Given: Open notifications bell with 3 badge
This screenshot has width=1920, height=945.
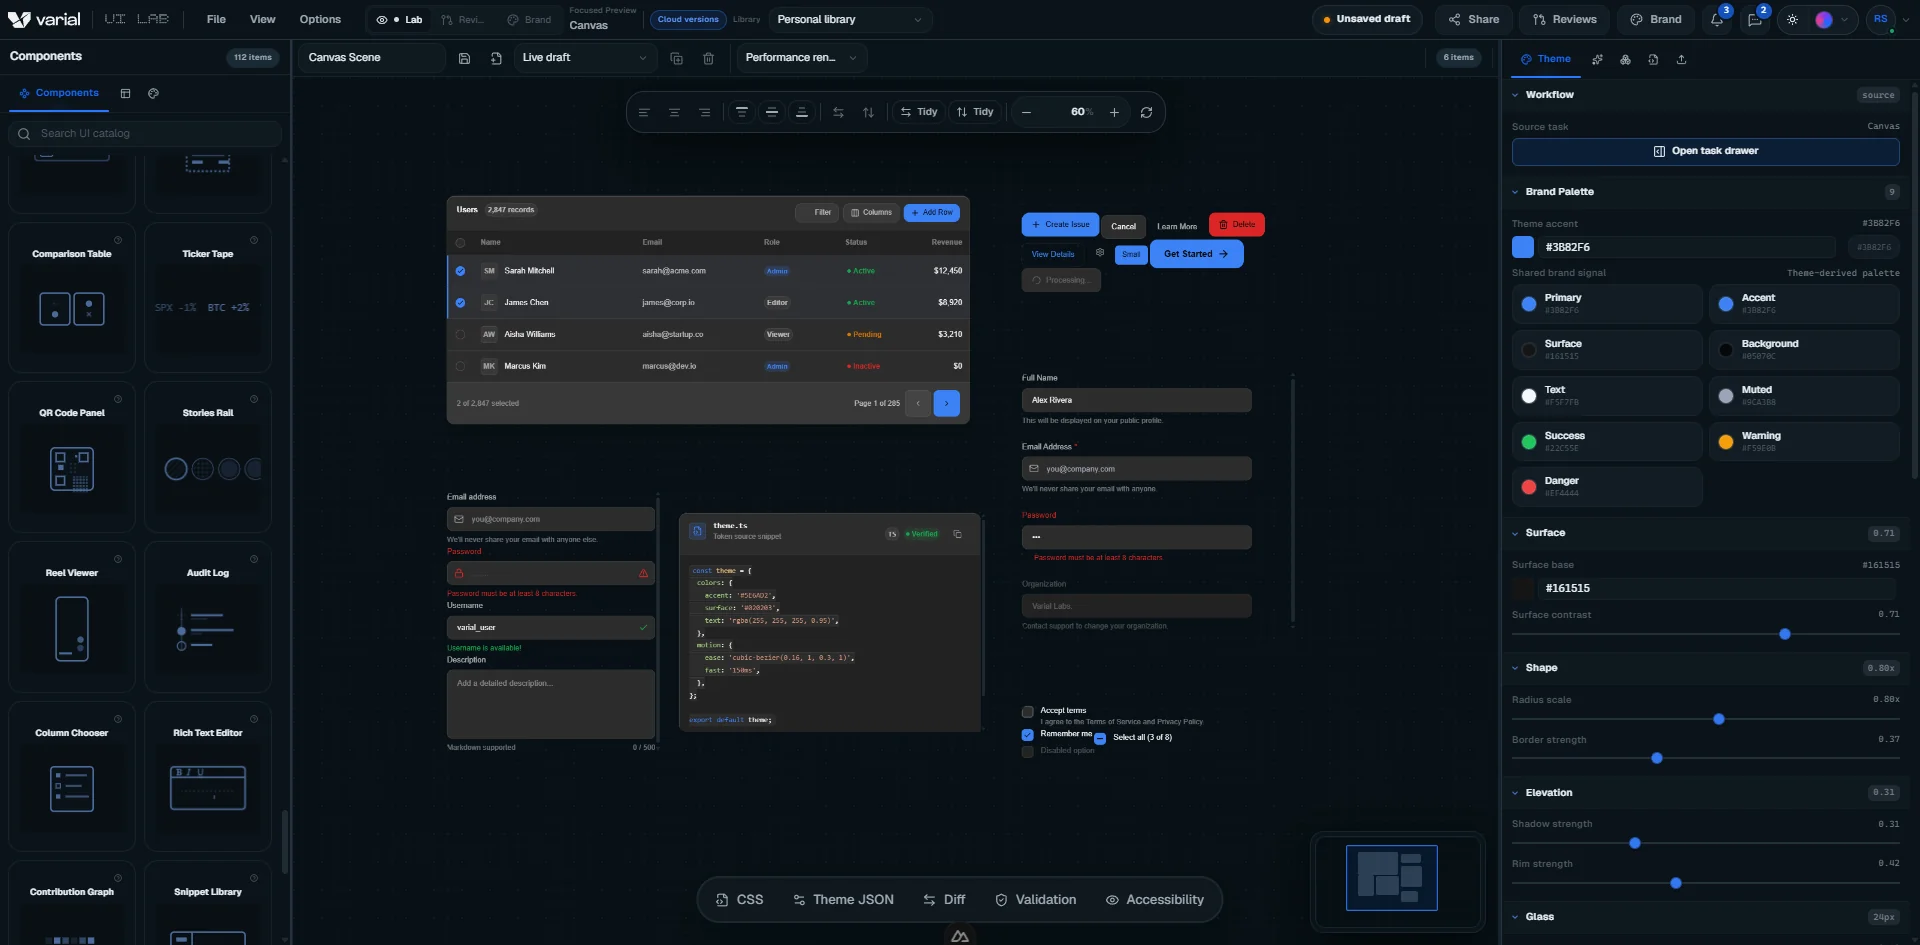Looking at the screenshot, I should (x=1717, y=19).
